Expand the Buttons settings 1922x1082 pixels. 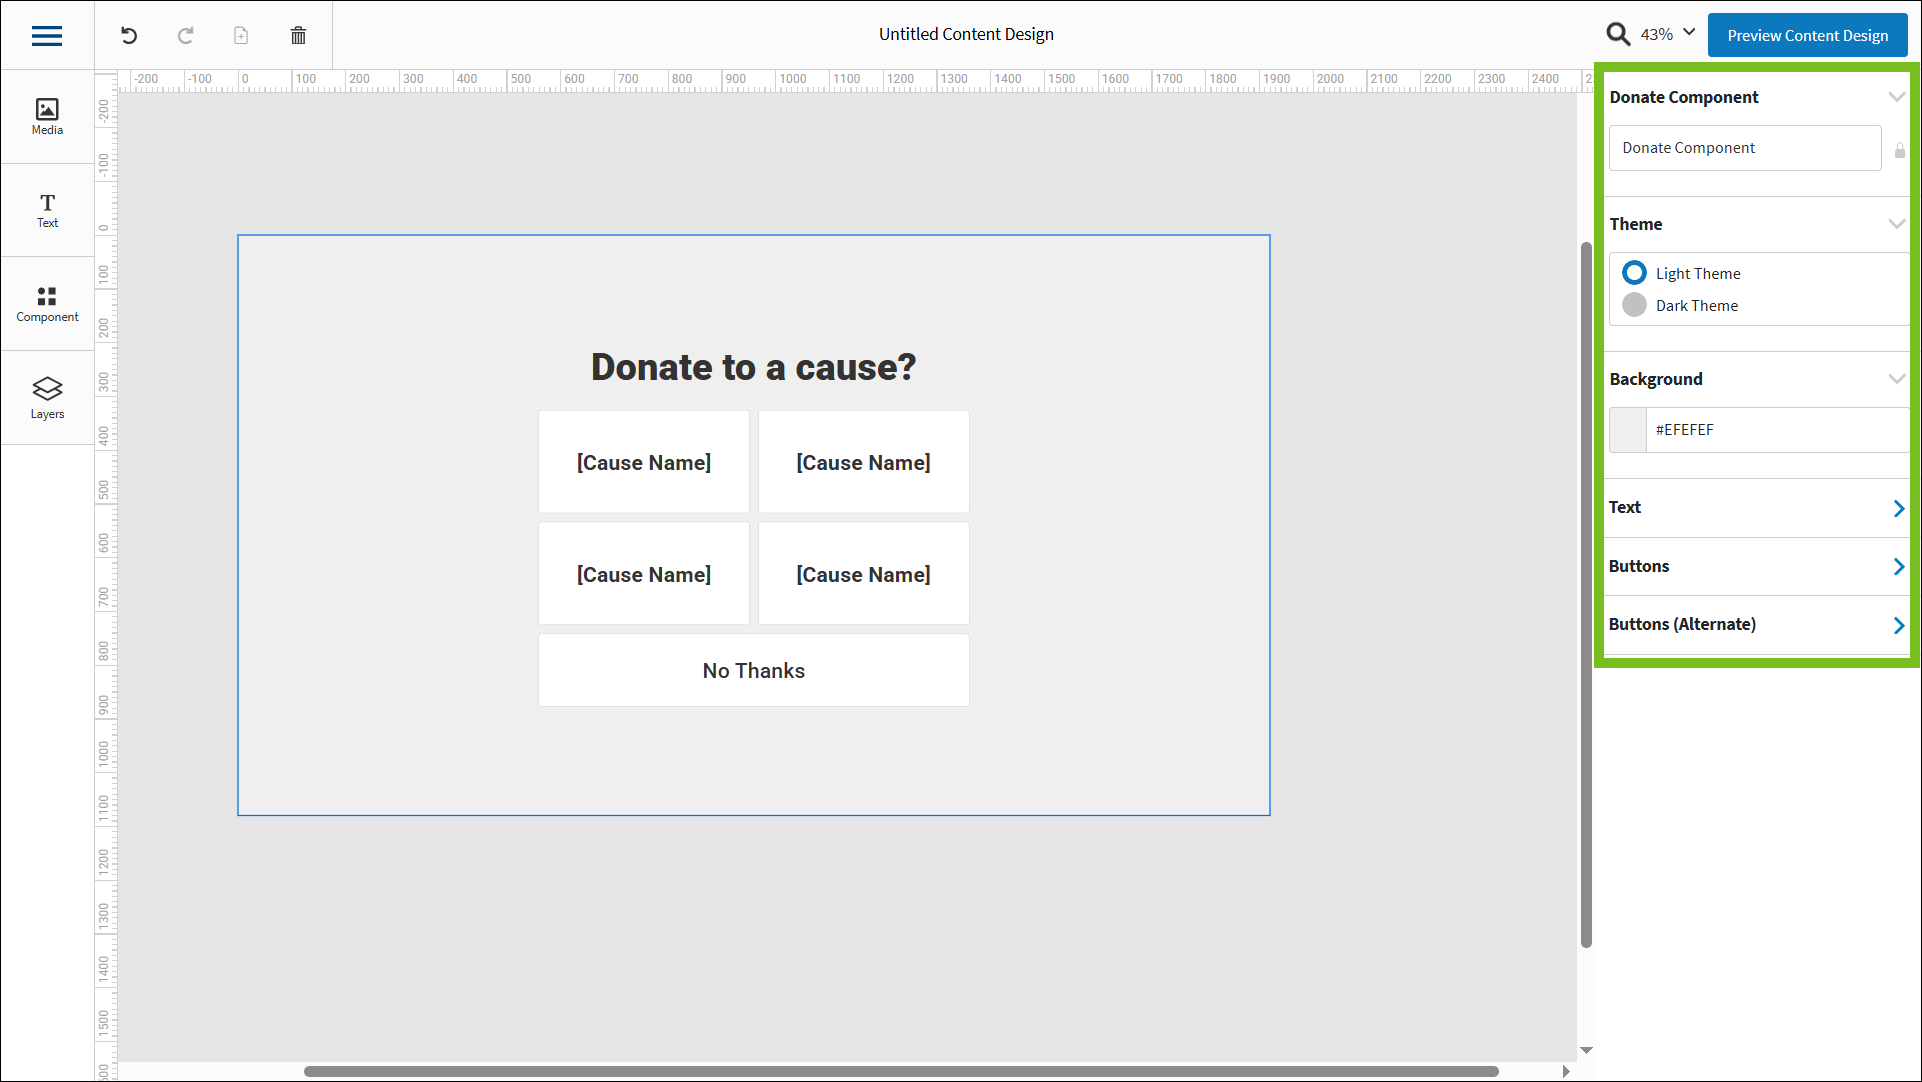[1898, 566]
